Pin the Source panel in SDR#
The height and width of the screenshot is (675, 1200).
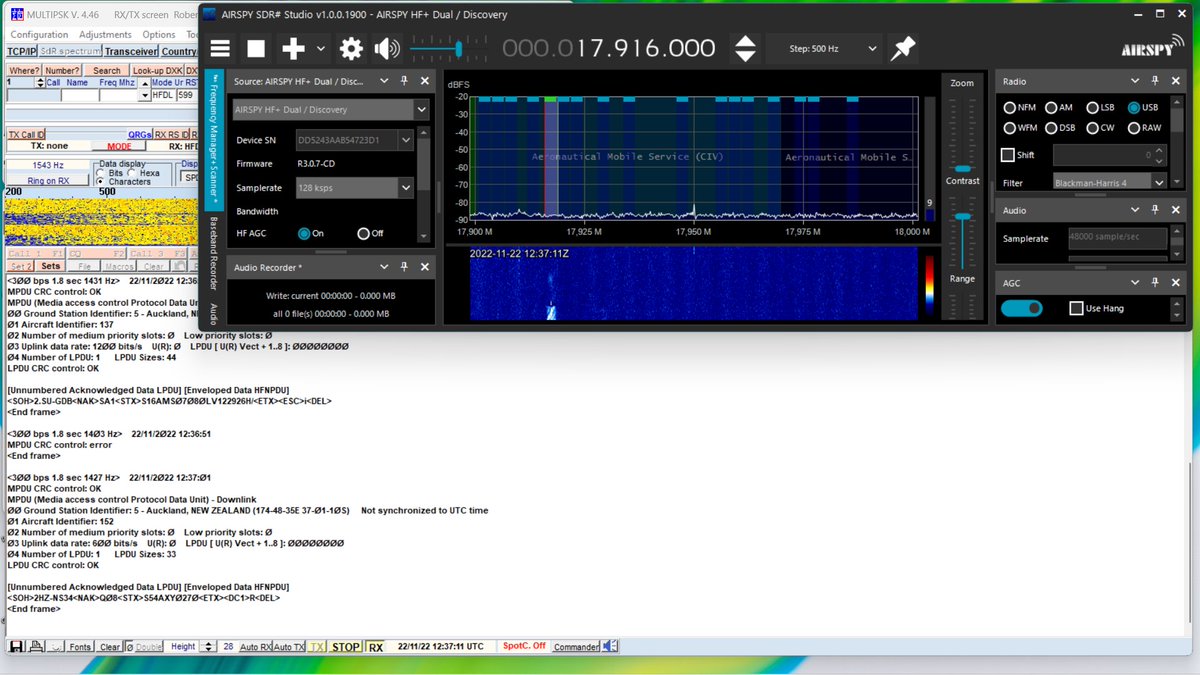[404, 81]
